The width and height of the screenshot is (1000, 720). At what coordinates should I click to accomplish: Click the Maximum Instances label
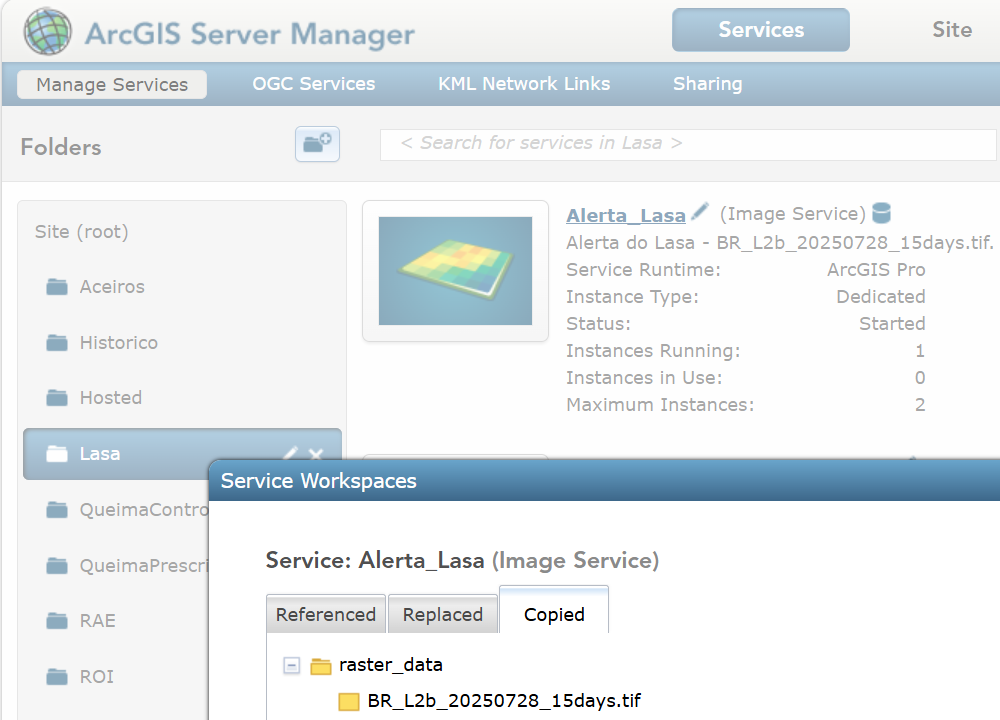(x=660, y=405)
